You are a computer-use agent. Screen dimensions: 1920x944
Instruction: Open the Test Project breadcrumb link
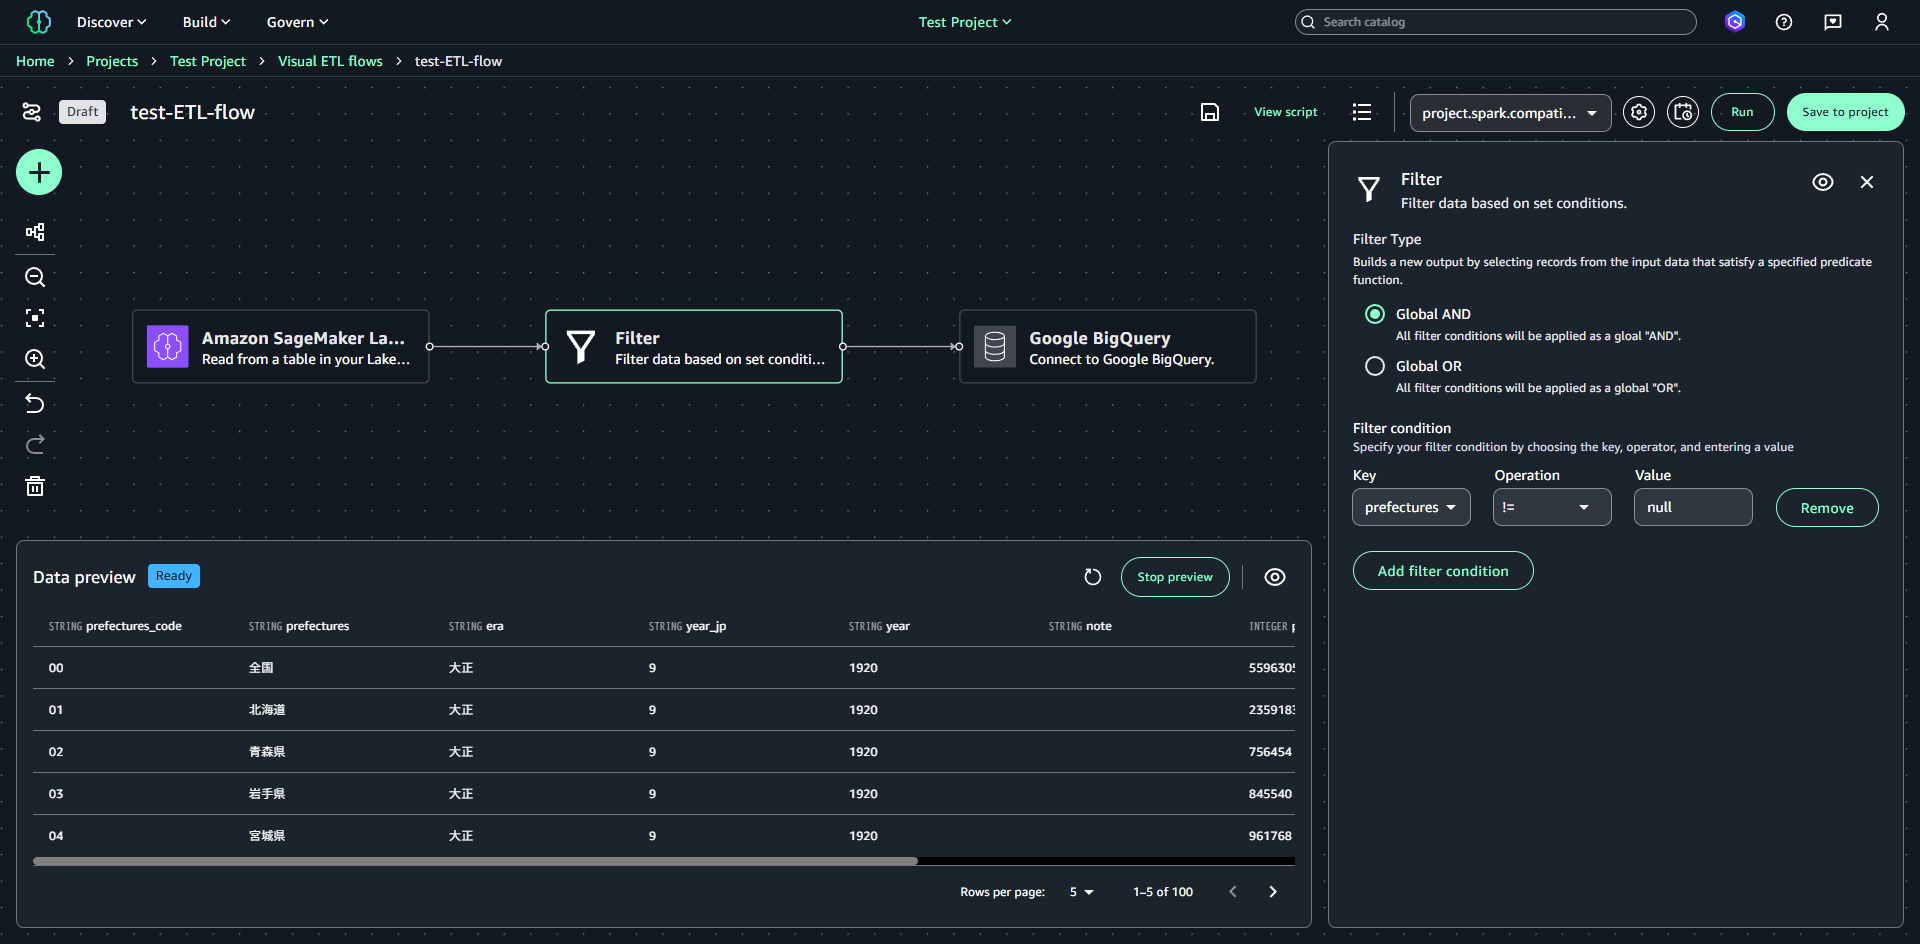click(207, 61)
